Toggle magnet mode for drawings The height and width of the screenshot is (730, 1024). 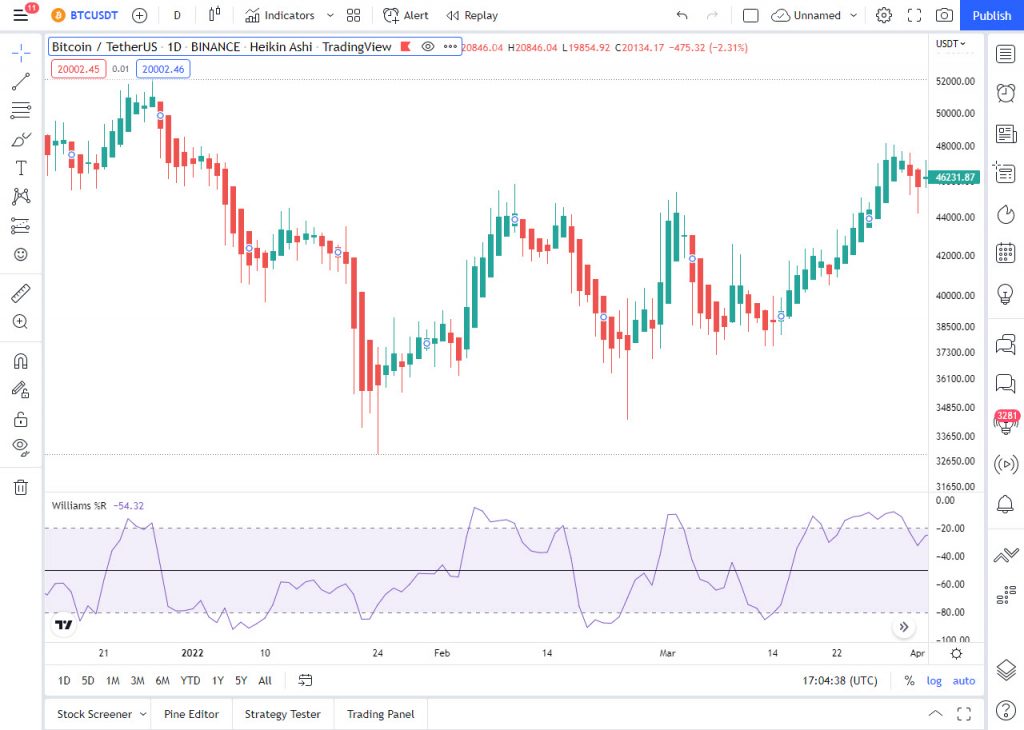(21, 361)
